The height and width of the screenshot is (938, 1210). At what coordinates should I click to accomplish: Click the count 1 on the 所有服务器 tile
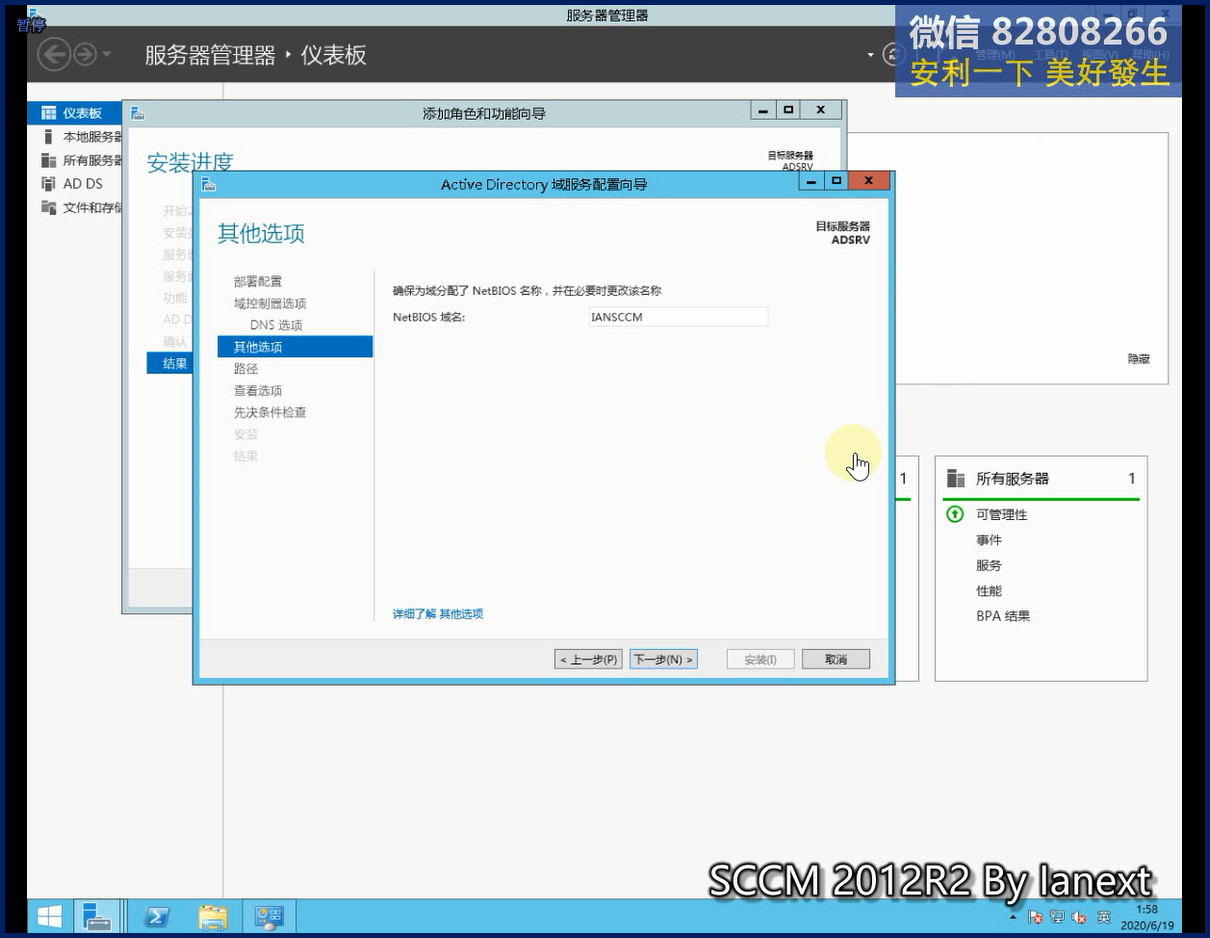[x=1132, y=479]
